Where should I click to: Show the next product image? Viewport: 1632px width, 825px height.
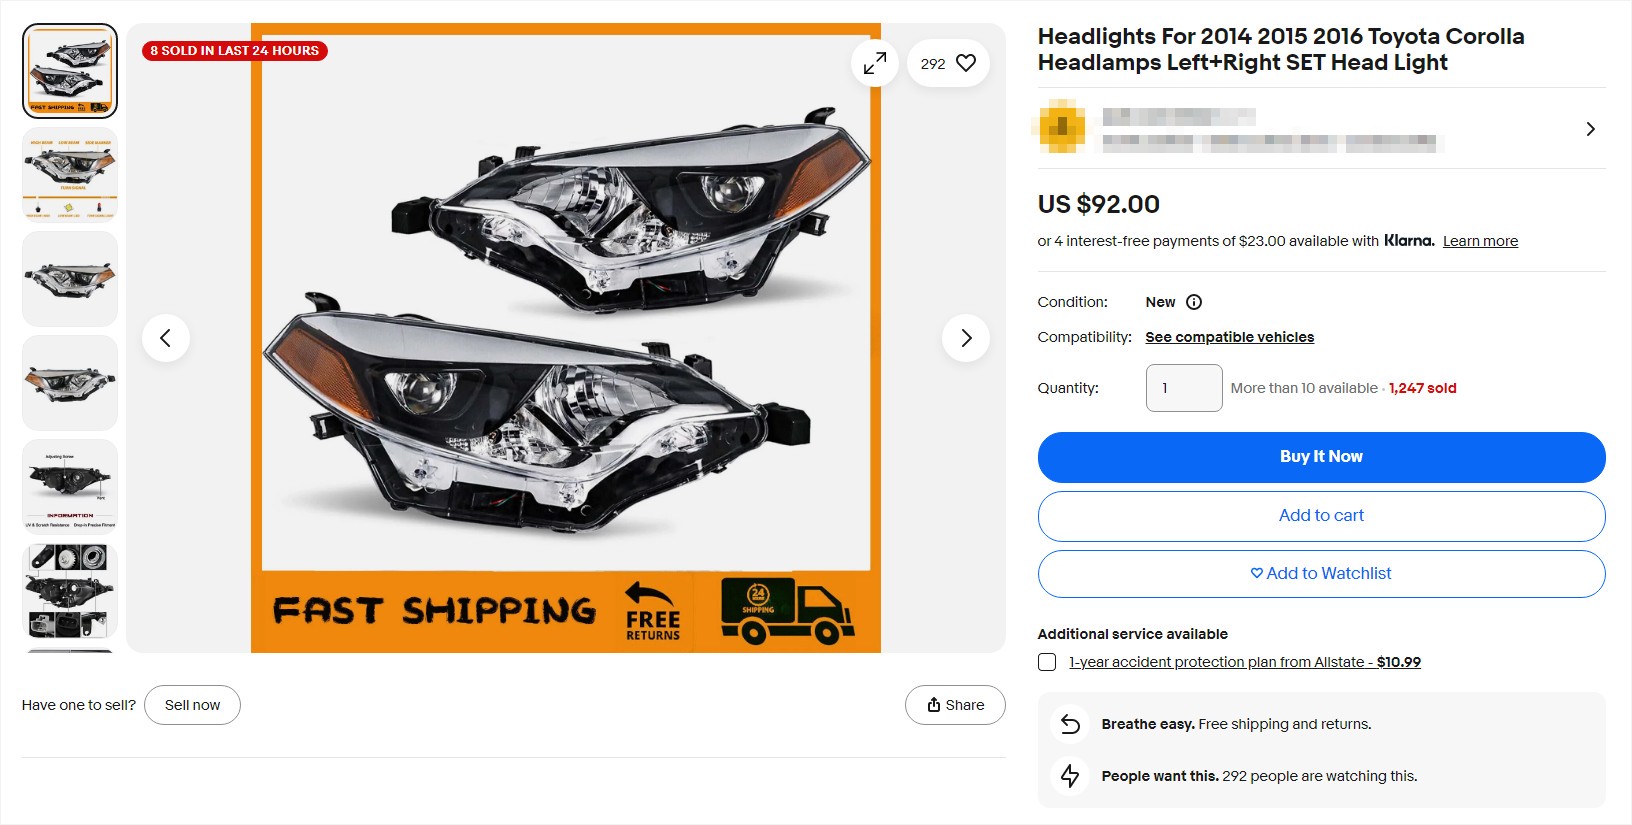(966, 338)
